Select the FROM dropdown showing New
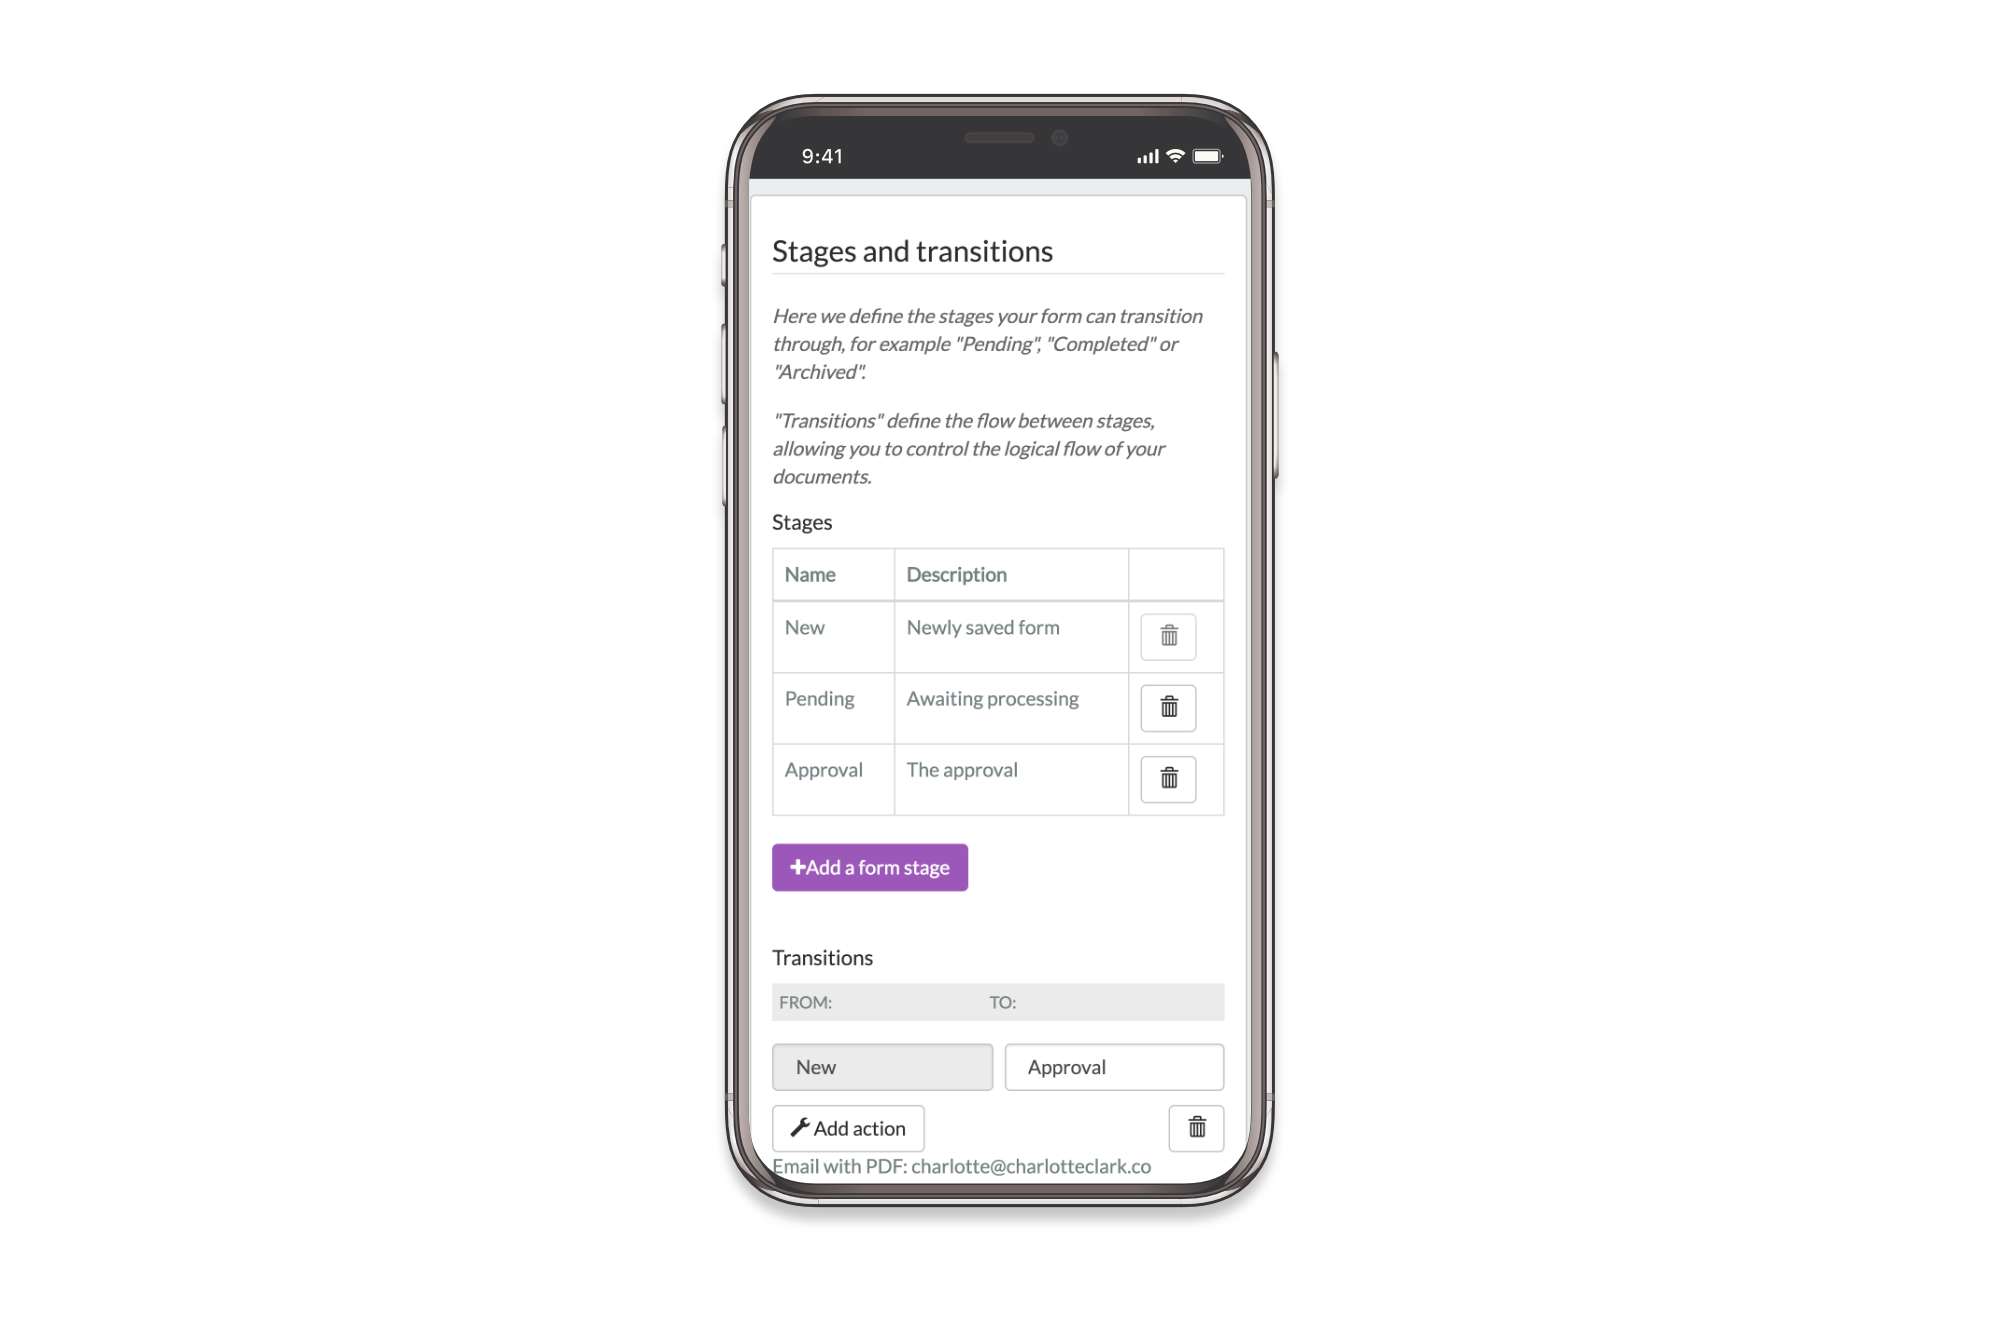 click(882, 1066)
